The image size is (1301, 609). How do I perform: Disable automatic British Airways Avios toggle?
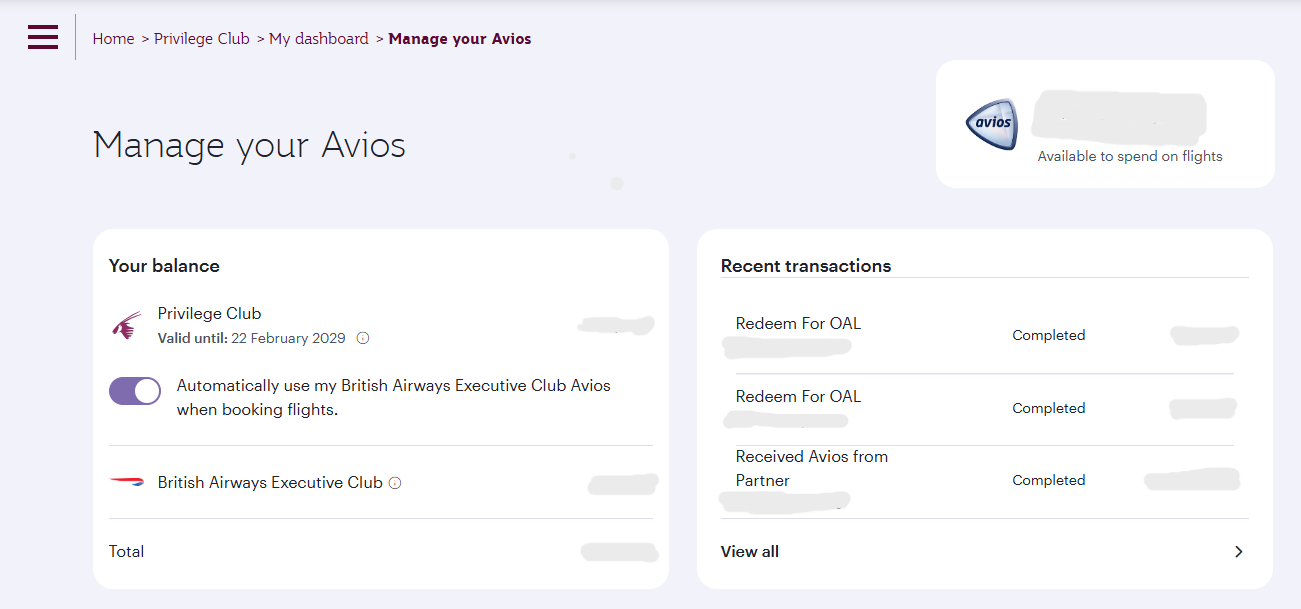click(x=135, y=391)
